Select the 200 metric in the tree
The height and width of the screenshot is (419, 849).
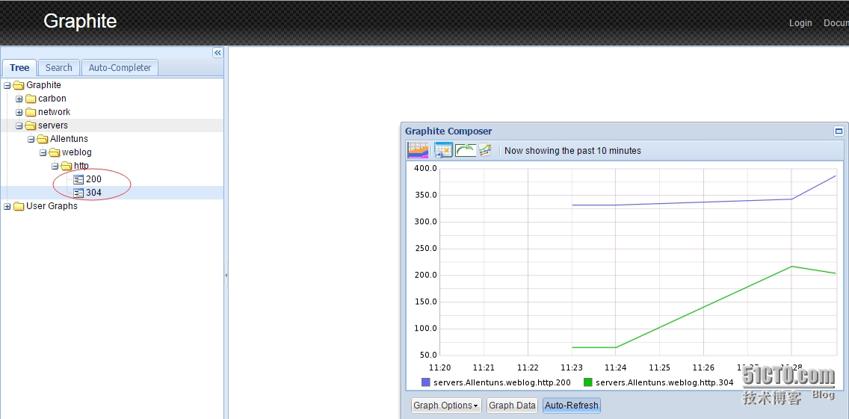[94, 179]
